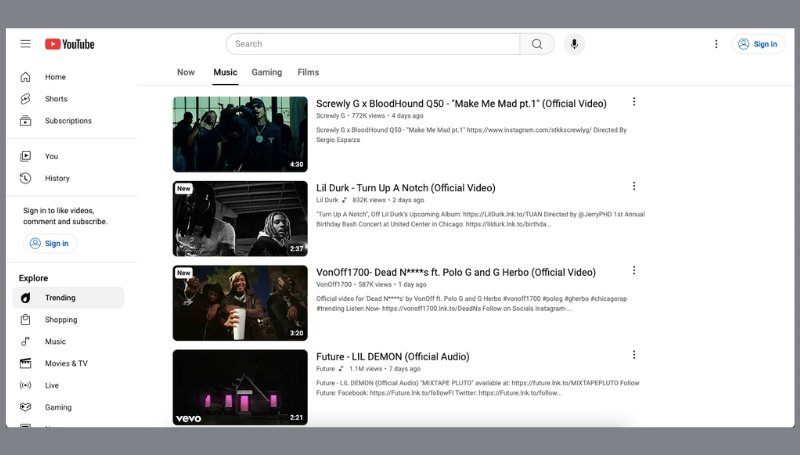
Task: Switch to the Gaming tab
Action: coord(267,72)
